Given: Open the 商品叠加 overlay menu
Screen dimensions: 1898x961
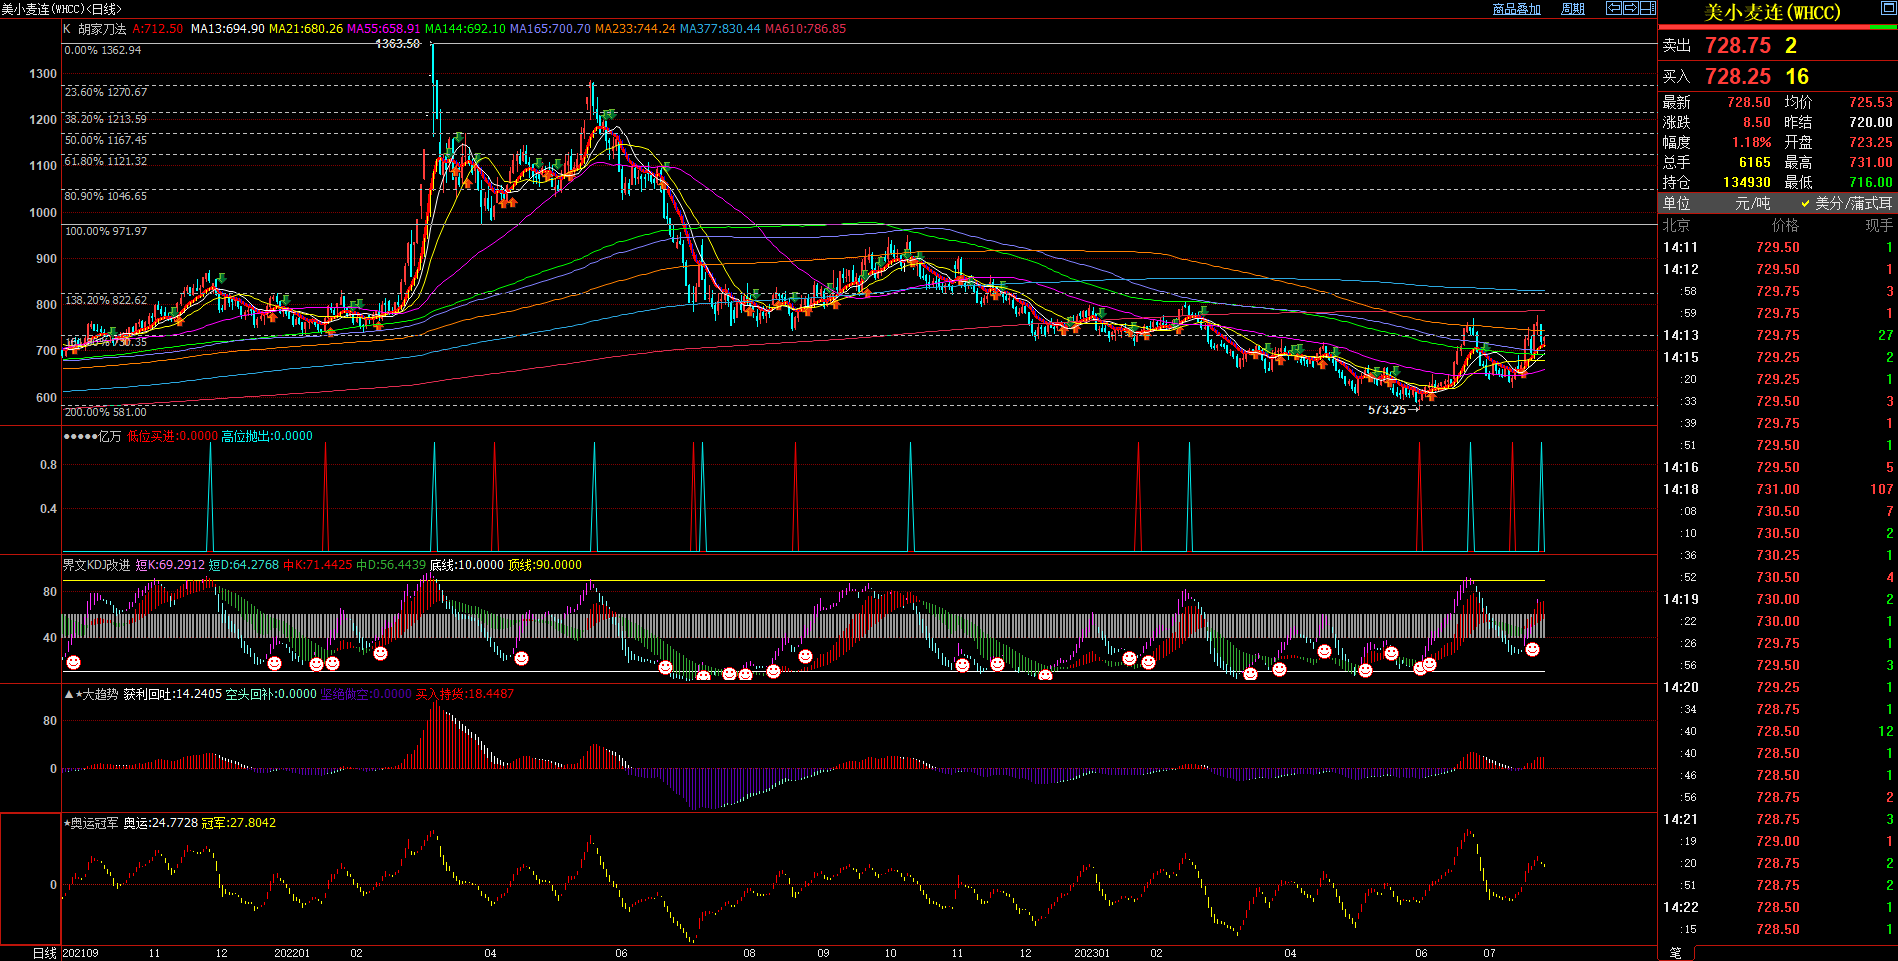Looking at the screenshot, I should pyautogui.click(x=1516, y=9).
